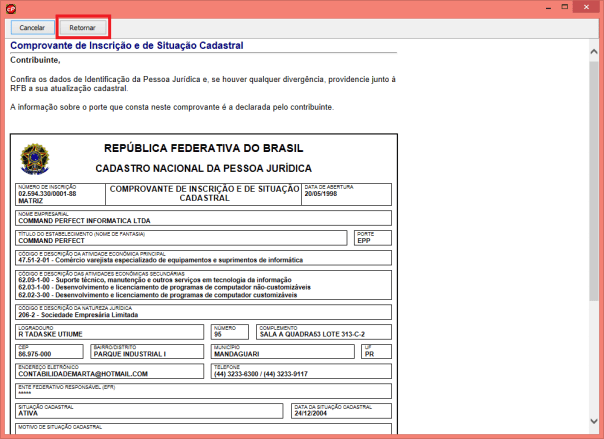Click the Brazilian coat of arms emblem
Screen dimensions: 604x439
[x=35, y=159]
